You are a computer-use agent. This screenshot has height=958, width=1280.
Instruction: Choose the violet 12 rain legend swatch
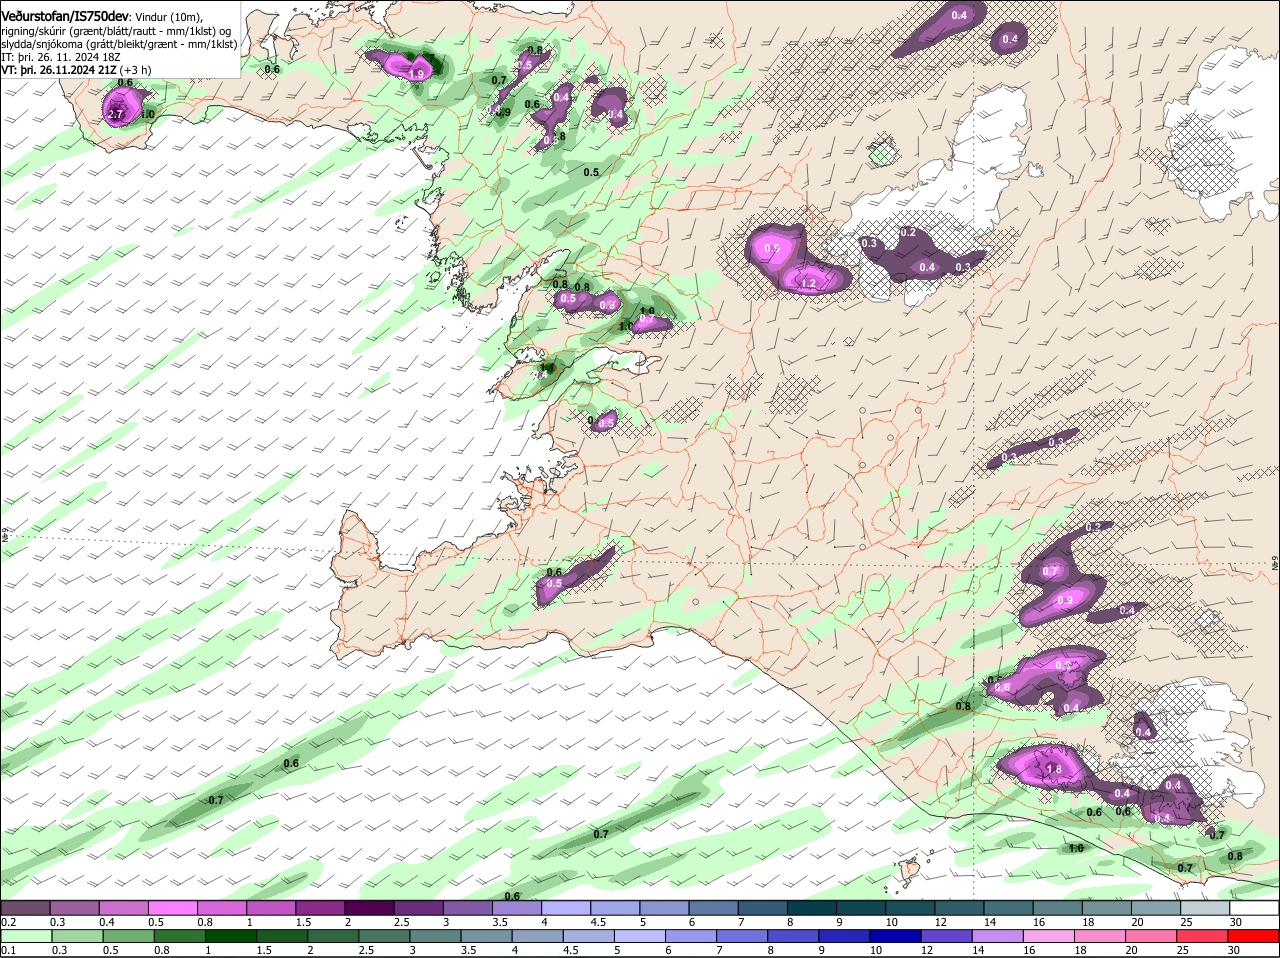pos(946,936)
